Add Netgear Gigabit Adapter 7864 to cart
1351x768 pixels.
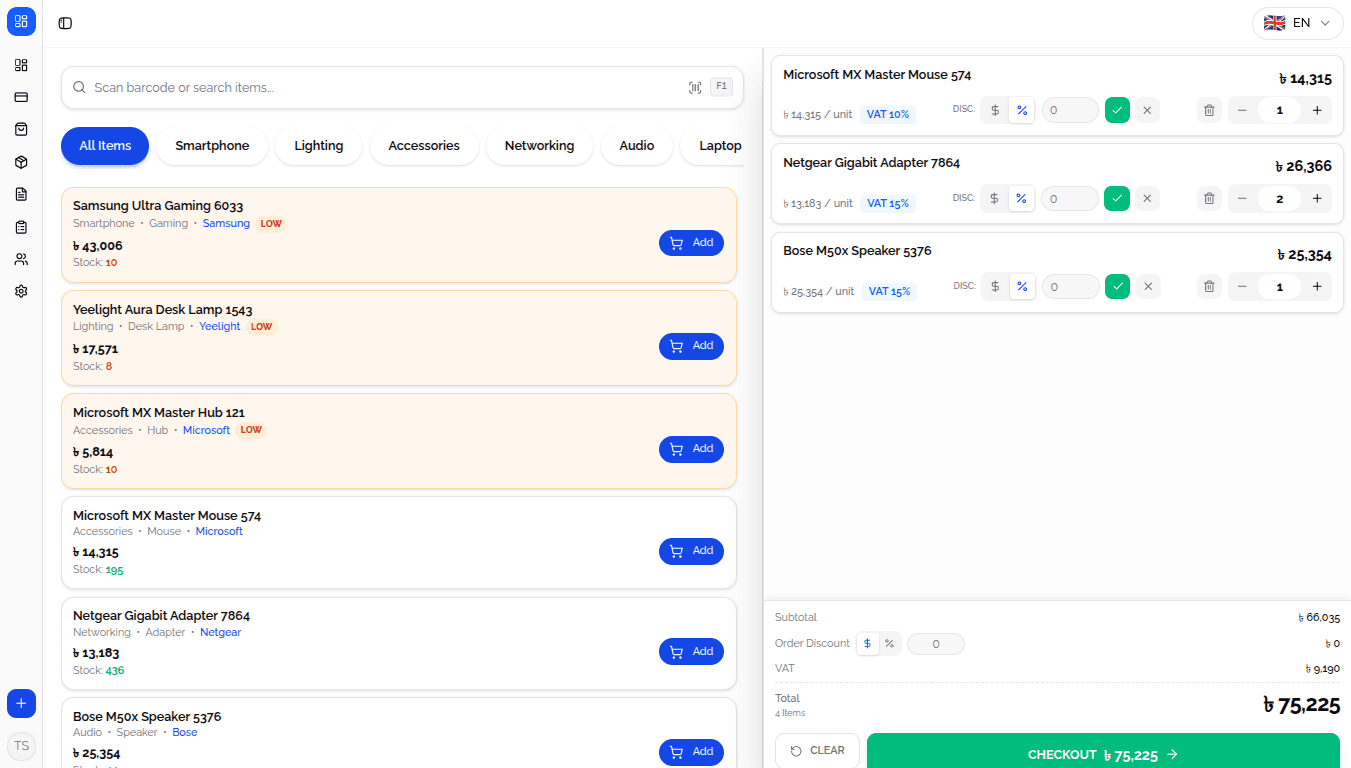[x=691, y=652]
